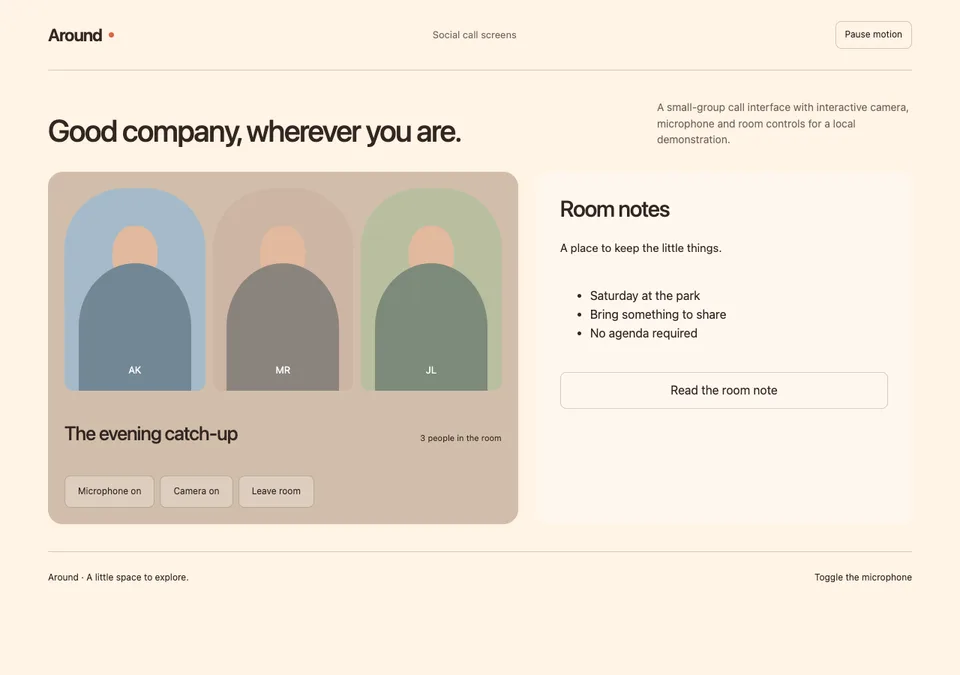Click the Bring something to share note
The image size is (960, 675).
coord(658,315)
